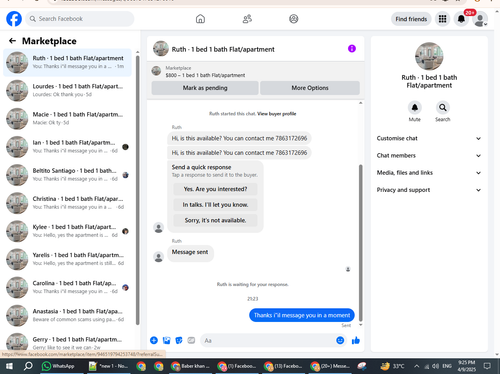Open conversation information purple icon
Screen dimensions: 500x374
click(x=352, y=49)
